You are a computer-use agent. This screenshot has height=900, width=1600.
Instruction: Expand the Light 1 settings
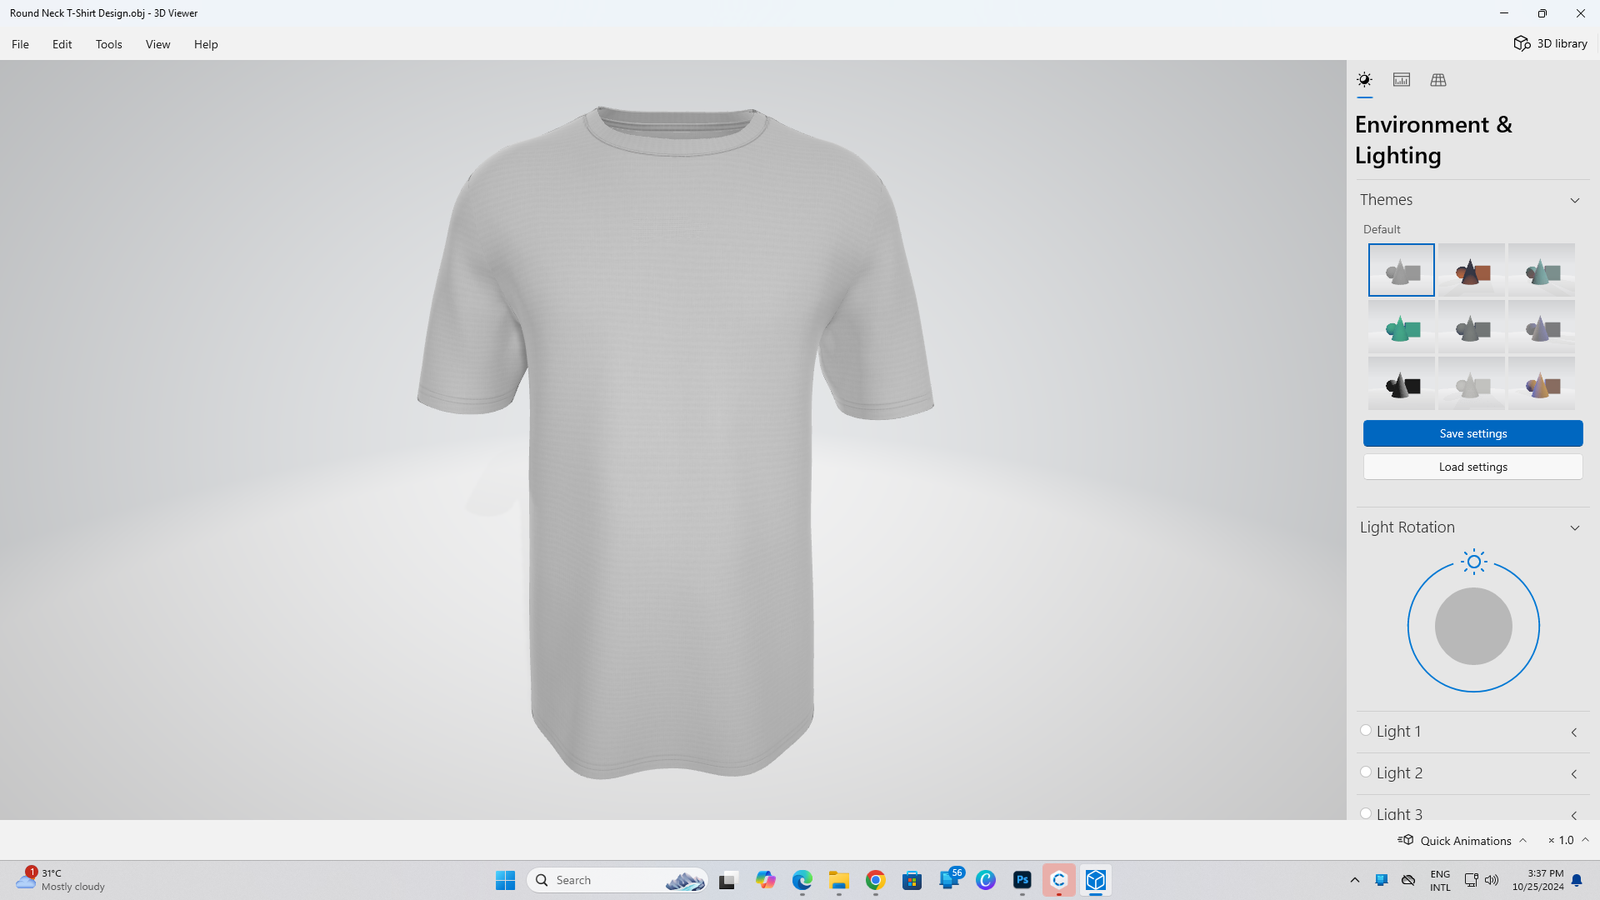click(x=1574, y=732)
